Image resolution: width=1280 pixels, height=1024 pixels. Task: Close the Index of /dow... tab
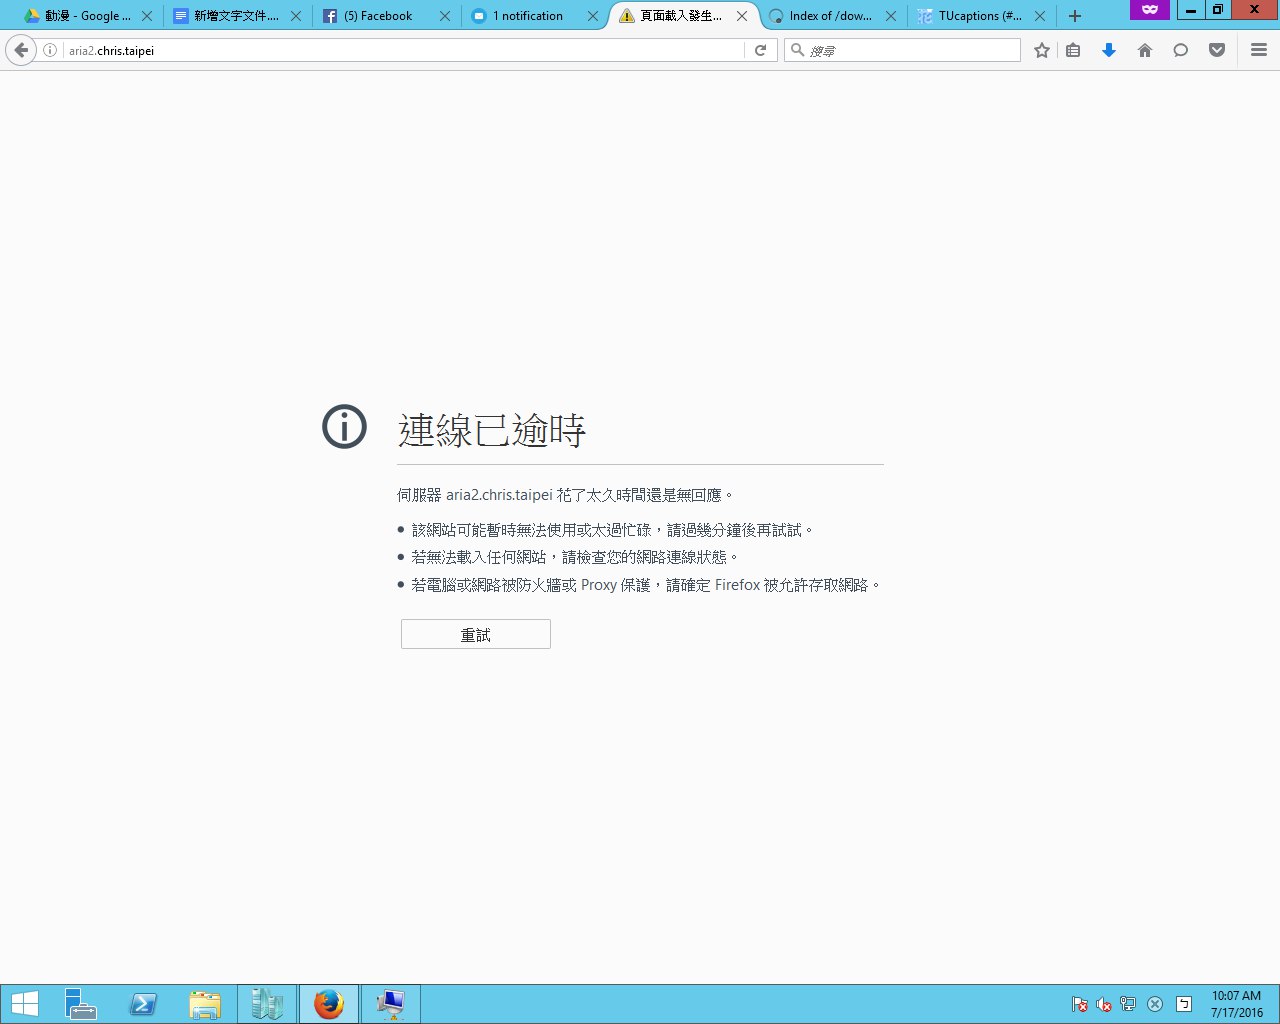(891, 16)
